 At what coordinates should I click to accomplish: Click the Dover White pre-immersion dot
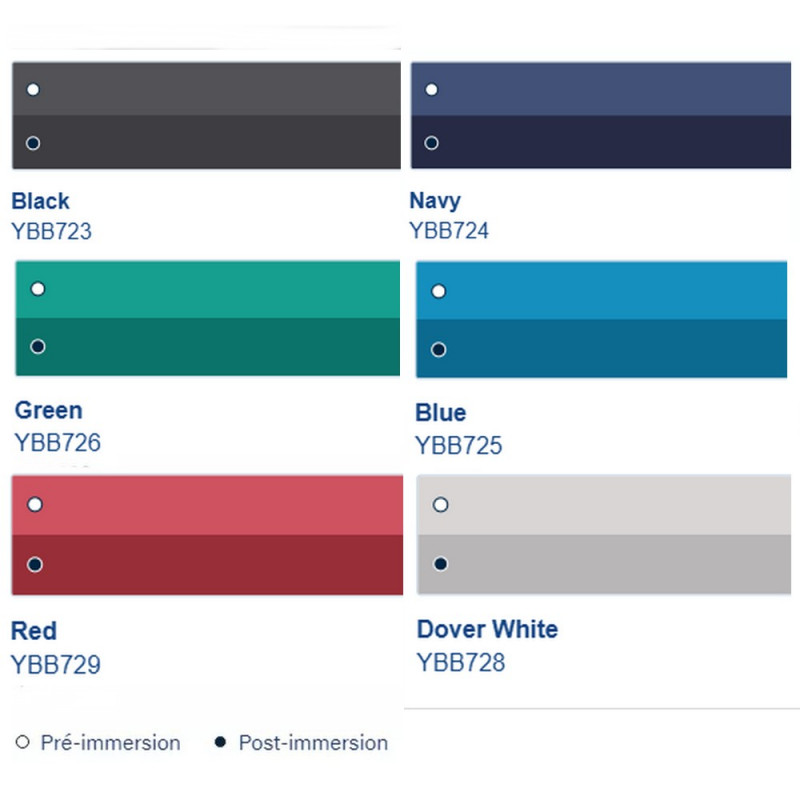pyautogui.click(x=440, y=505)
